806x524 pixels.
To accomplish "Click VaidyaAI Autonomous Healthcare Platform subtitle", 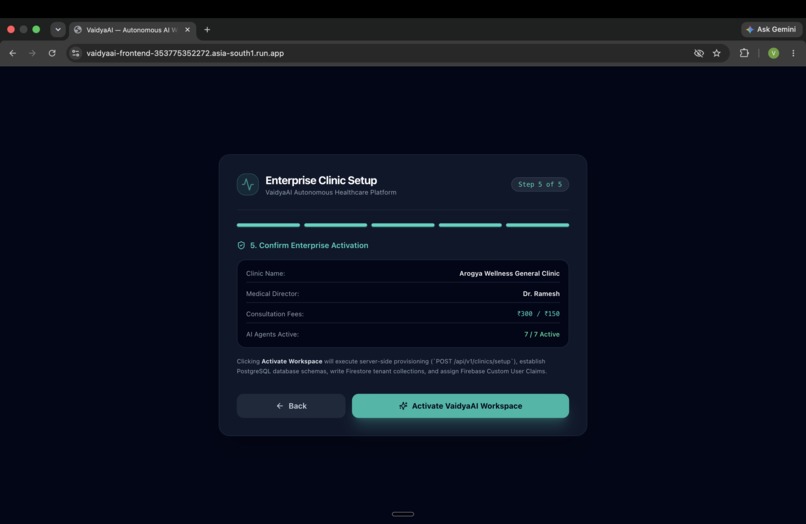I will [331, 192].
